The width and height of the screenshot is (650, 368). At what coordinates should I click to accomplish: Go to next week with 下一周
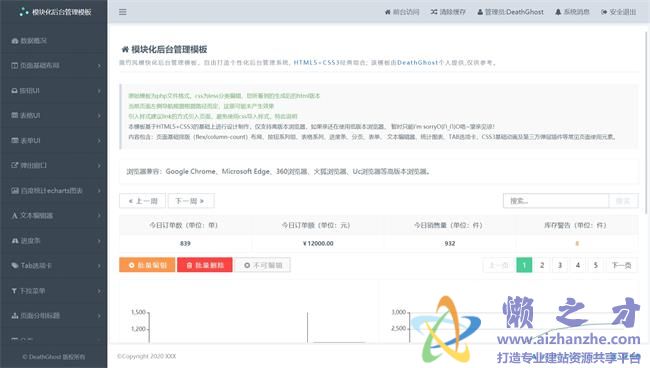(x=191, y=201)
